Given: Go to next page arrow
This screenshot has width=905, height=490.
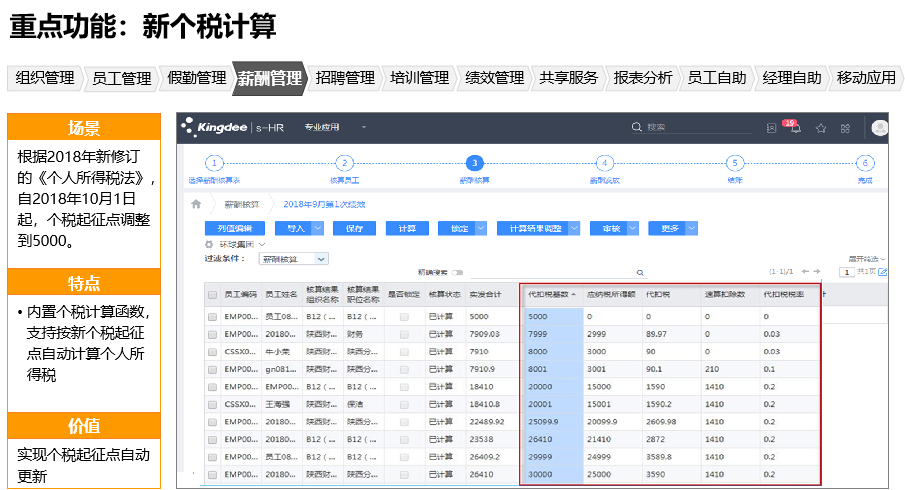Looking at the screenshot, I should pos(817,271).
